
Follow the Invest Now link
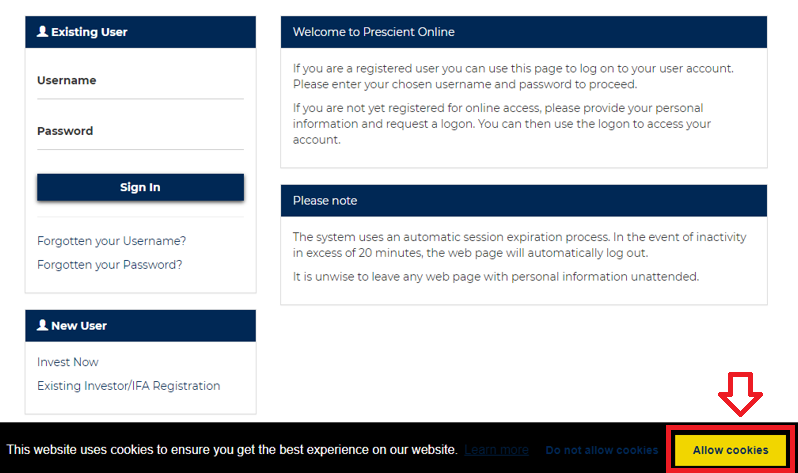[x=68, y=362]
